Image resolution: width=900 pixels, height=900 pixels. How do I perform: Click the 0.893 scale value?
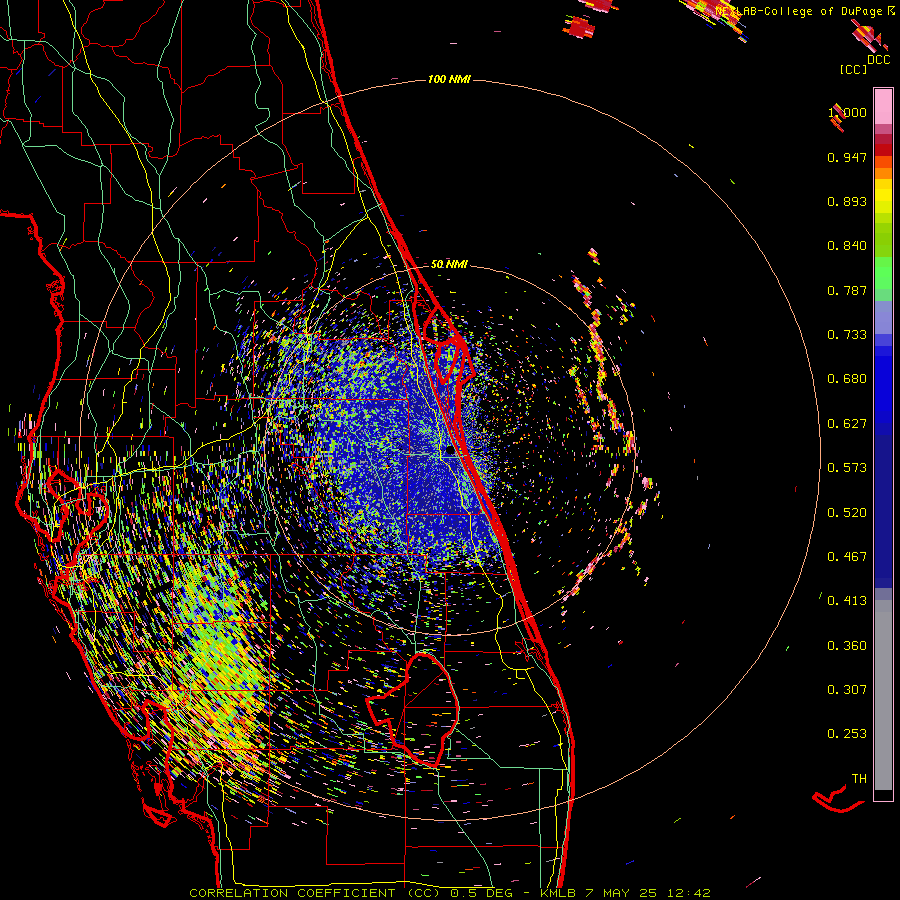coord(847,201)
